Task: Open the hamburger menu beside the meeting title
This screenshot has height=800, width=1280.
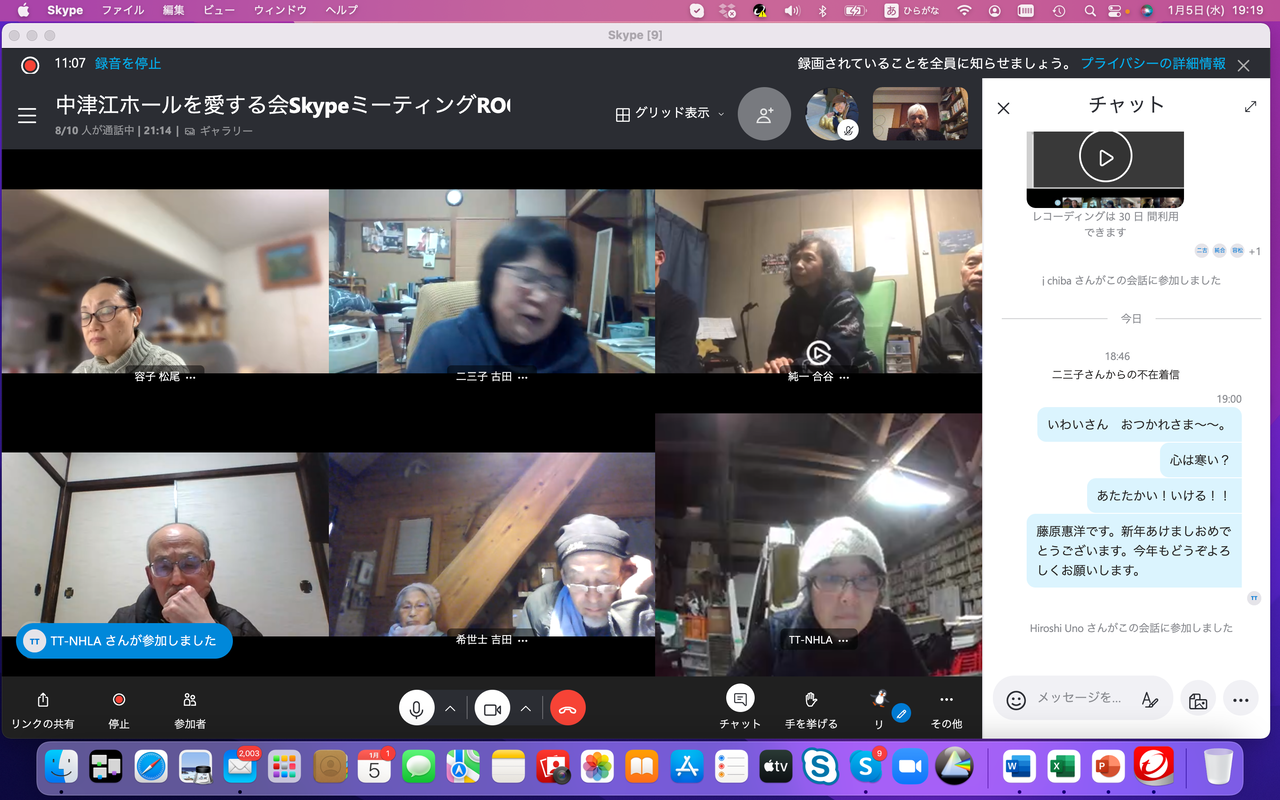Action: pos(27,116)
